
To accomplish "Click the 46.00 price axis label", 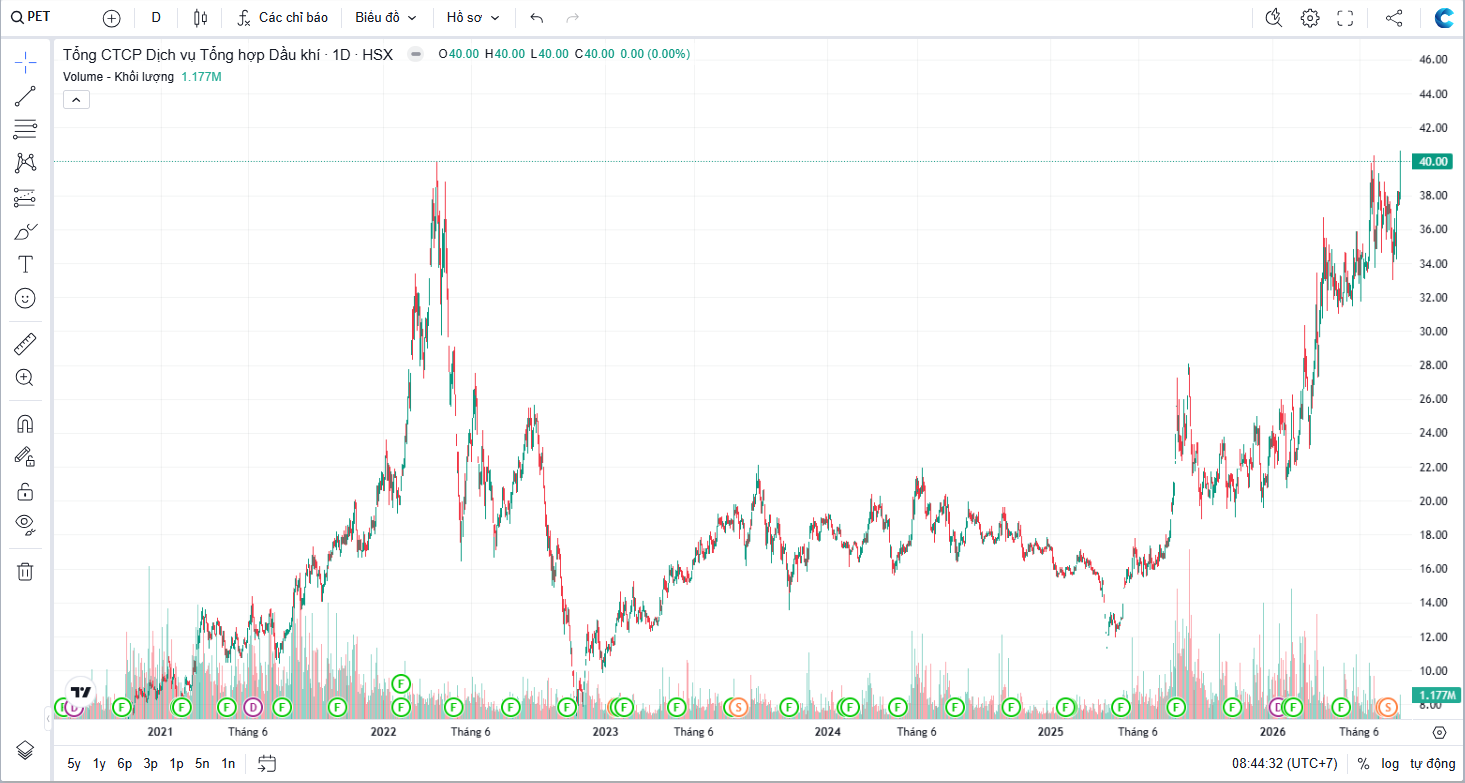I will point(1433,60).
